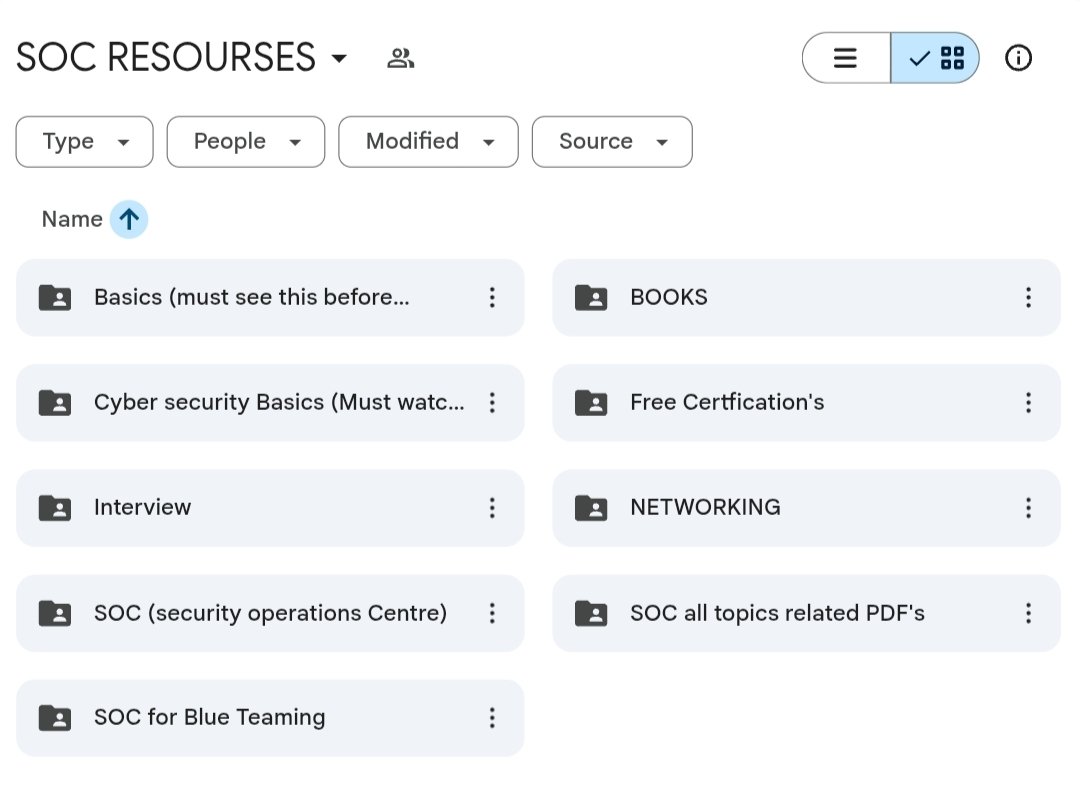This screenshot has height=788, width=1080.
Task: Open the Modified filter dropdown
Action: [428, 142]
